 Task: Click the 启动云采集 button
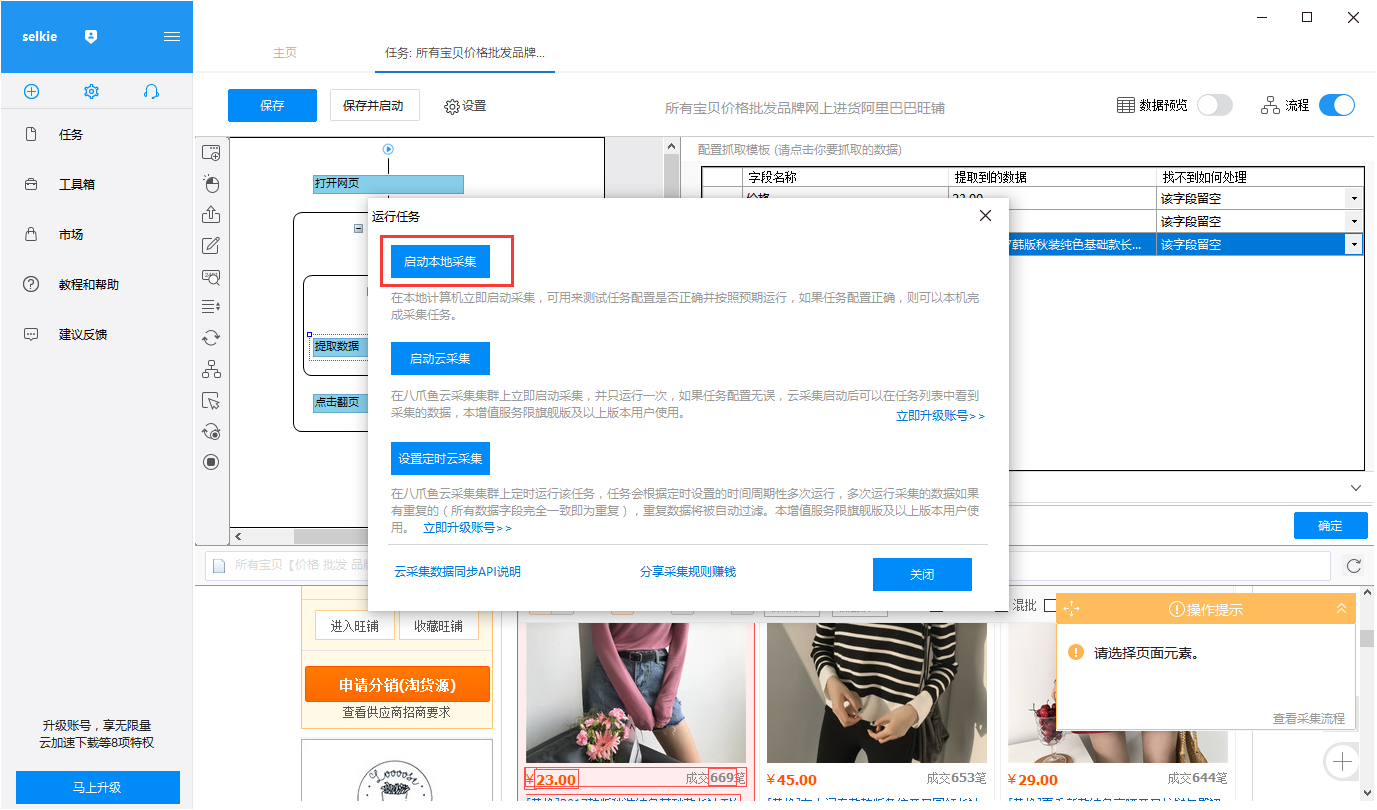click(x=440, y=358)
